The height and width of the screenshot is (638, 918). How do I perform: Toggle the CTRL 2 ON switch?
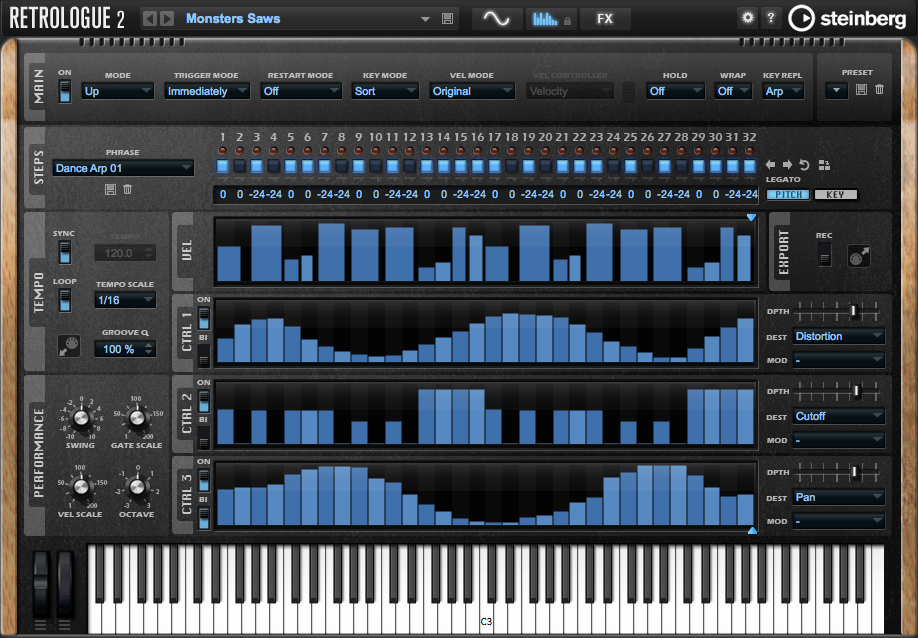click(x=203, y=400)
